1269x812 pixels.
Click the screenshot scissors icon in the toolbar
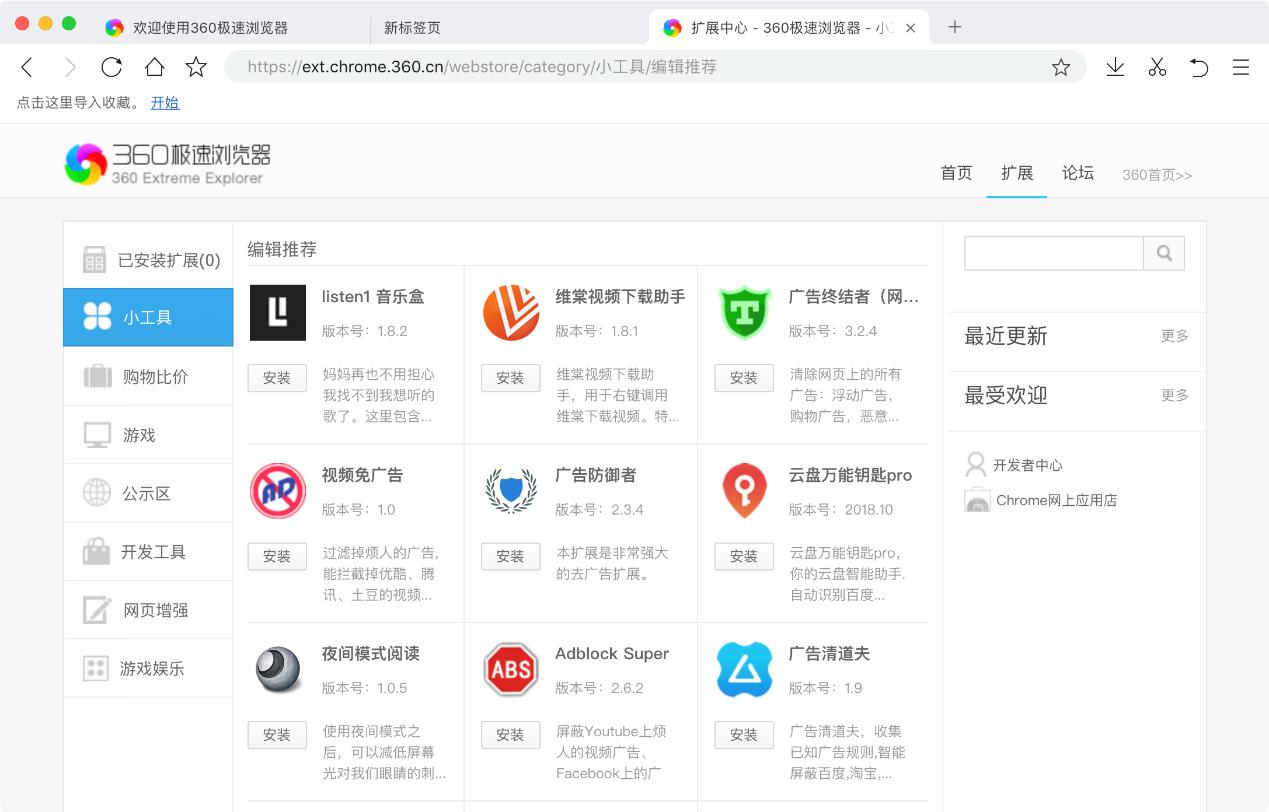coord(1157,67)
